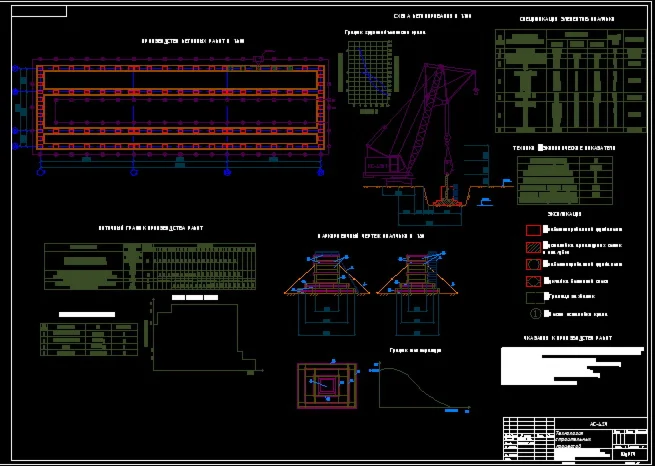Select the orange outer foundation plan outline
Viewport: 655px width, 466px height.
coord(180,107)
